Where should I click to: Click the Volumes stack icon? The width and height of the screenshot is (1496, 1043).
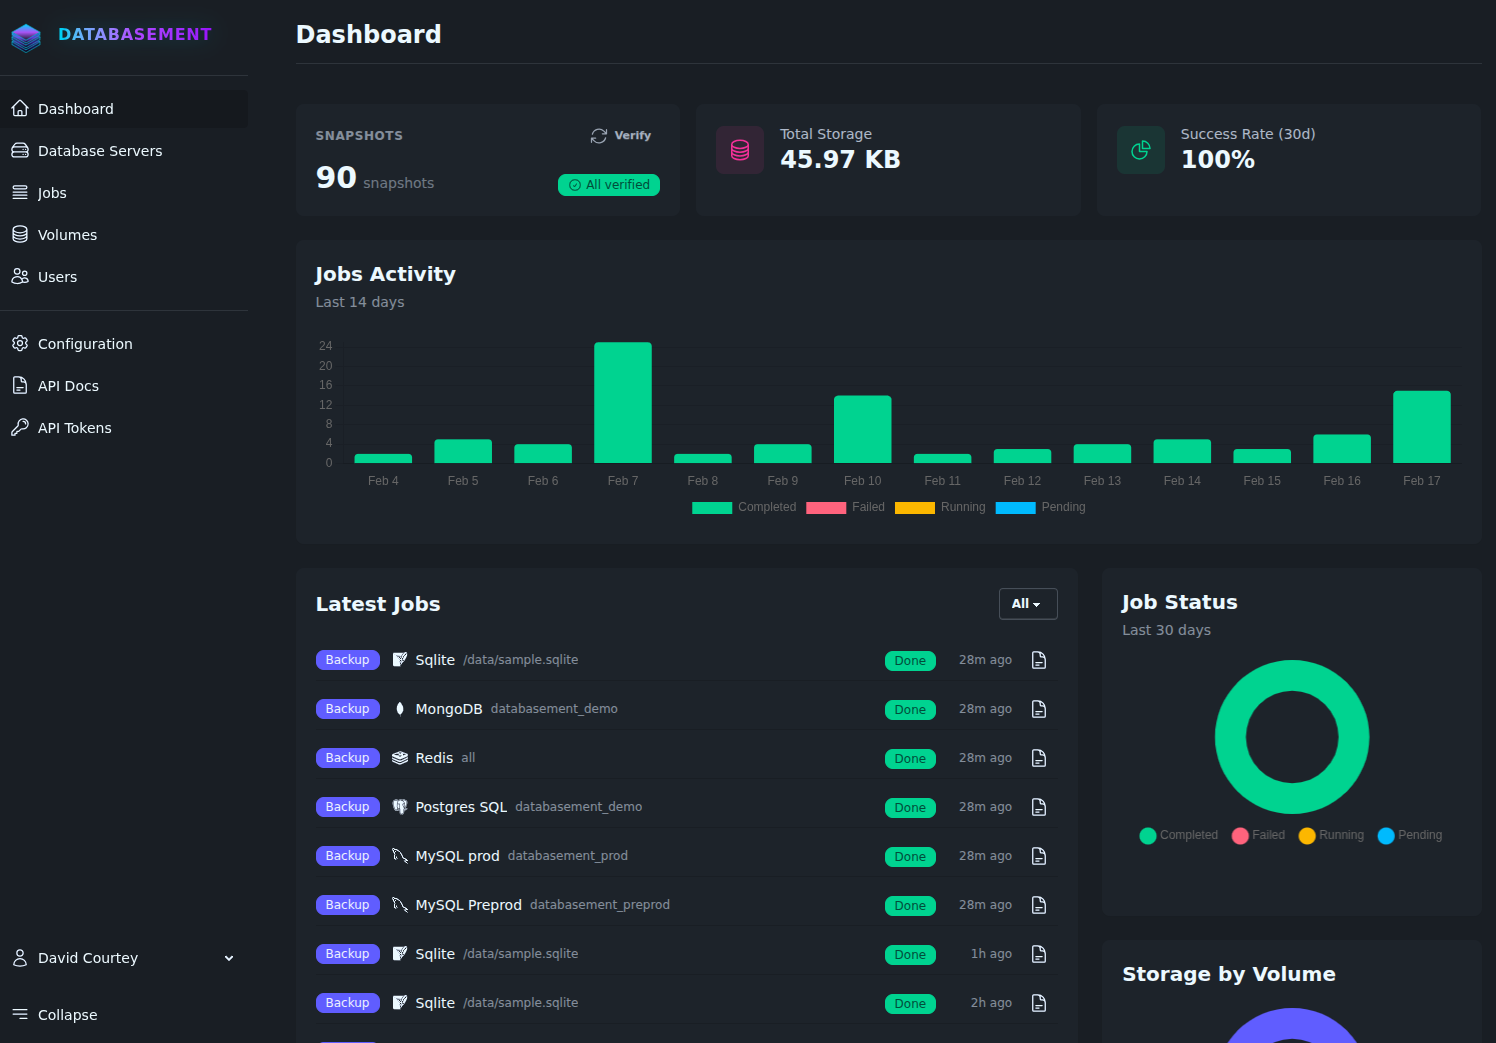[20, 234]
